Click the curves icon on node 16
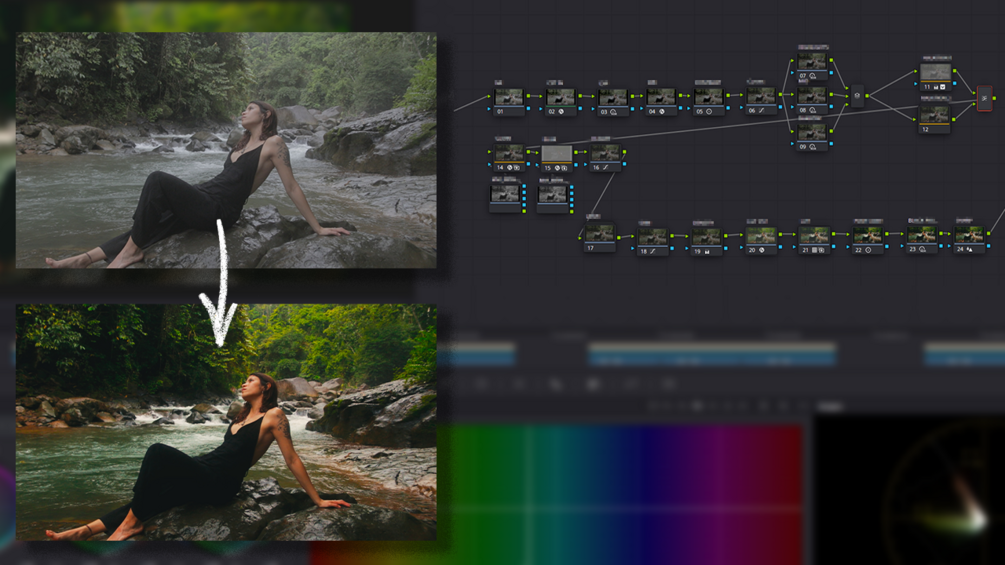 pyautogui.click(x=606, y=167)
